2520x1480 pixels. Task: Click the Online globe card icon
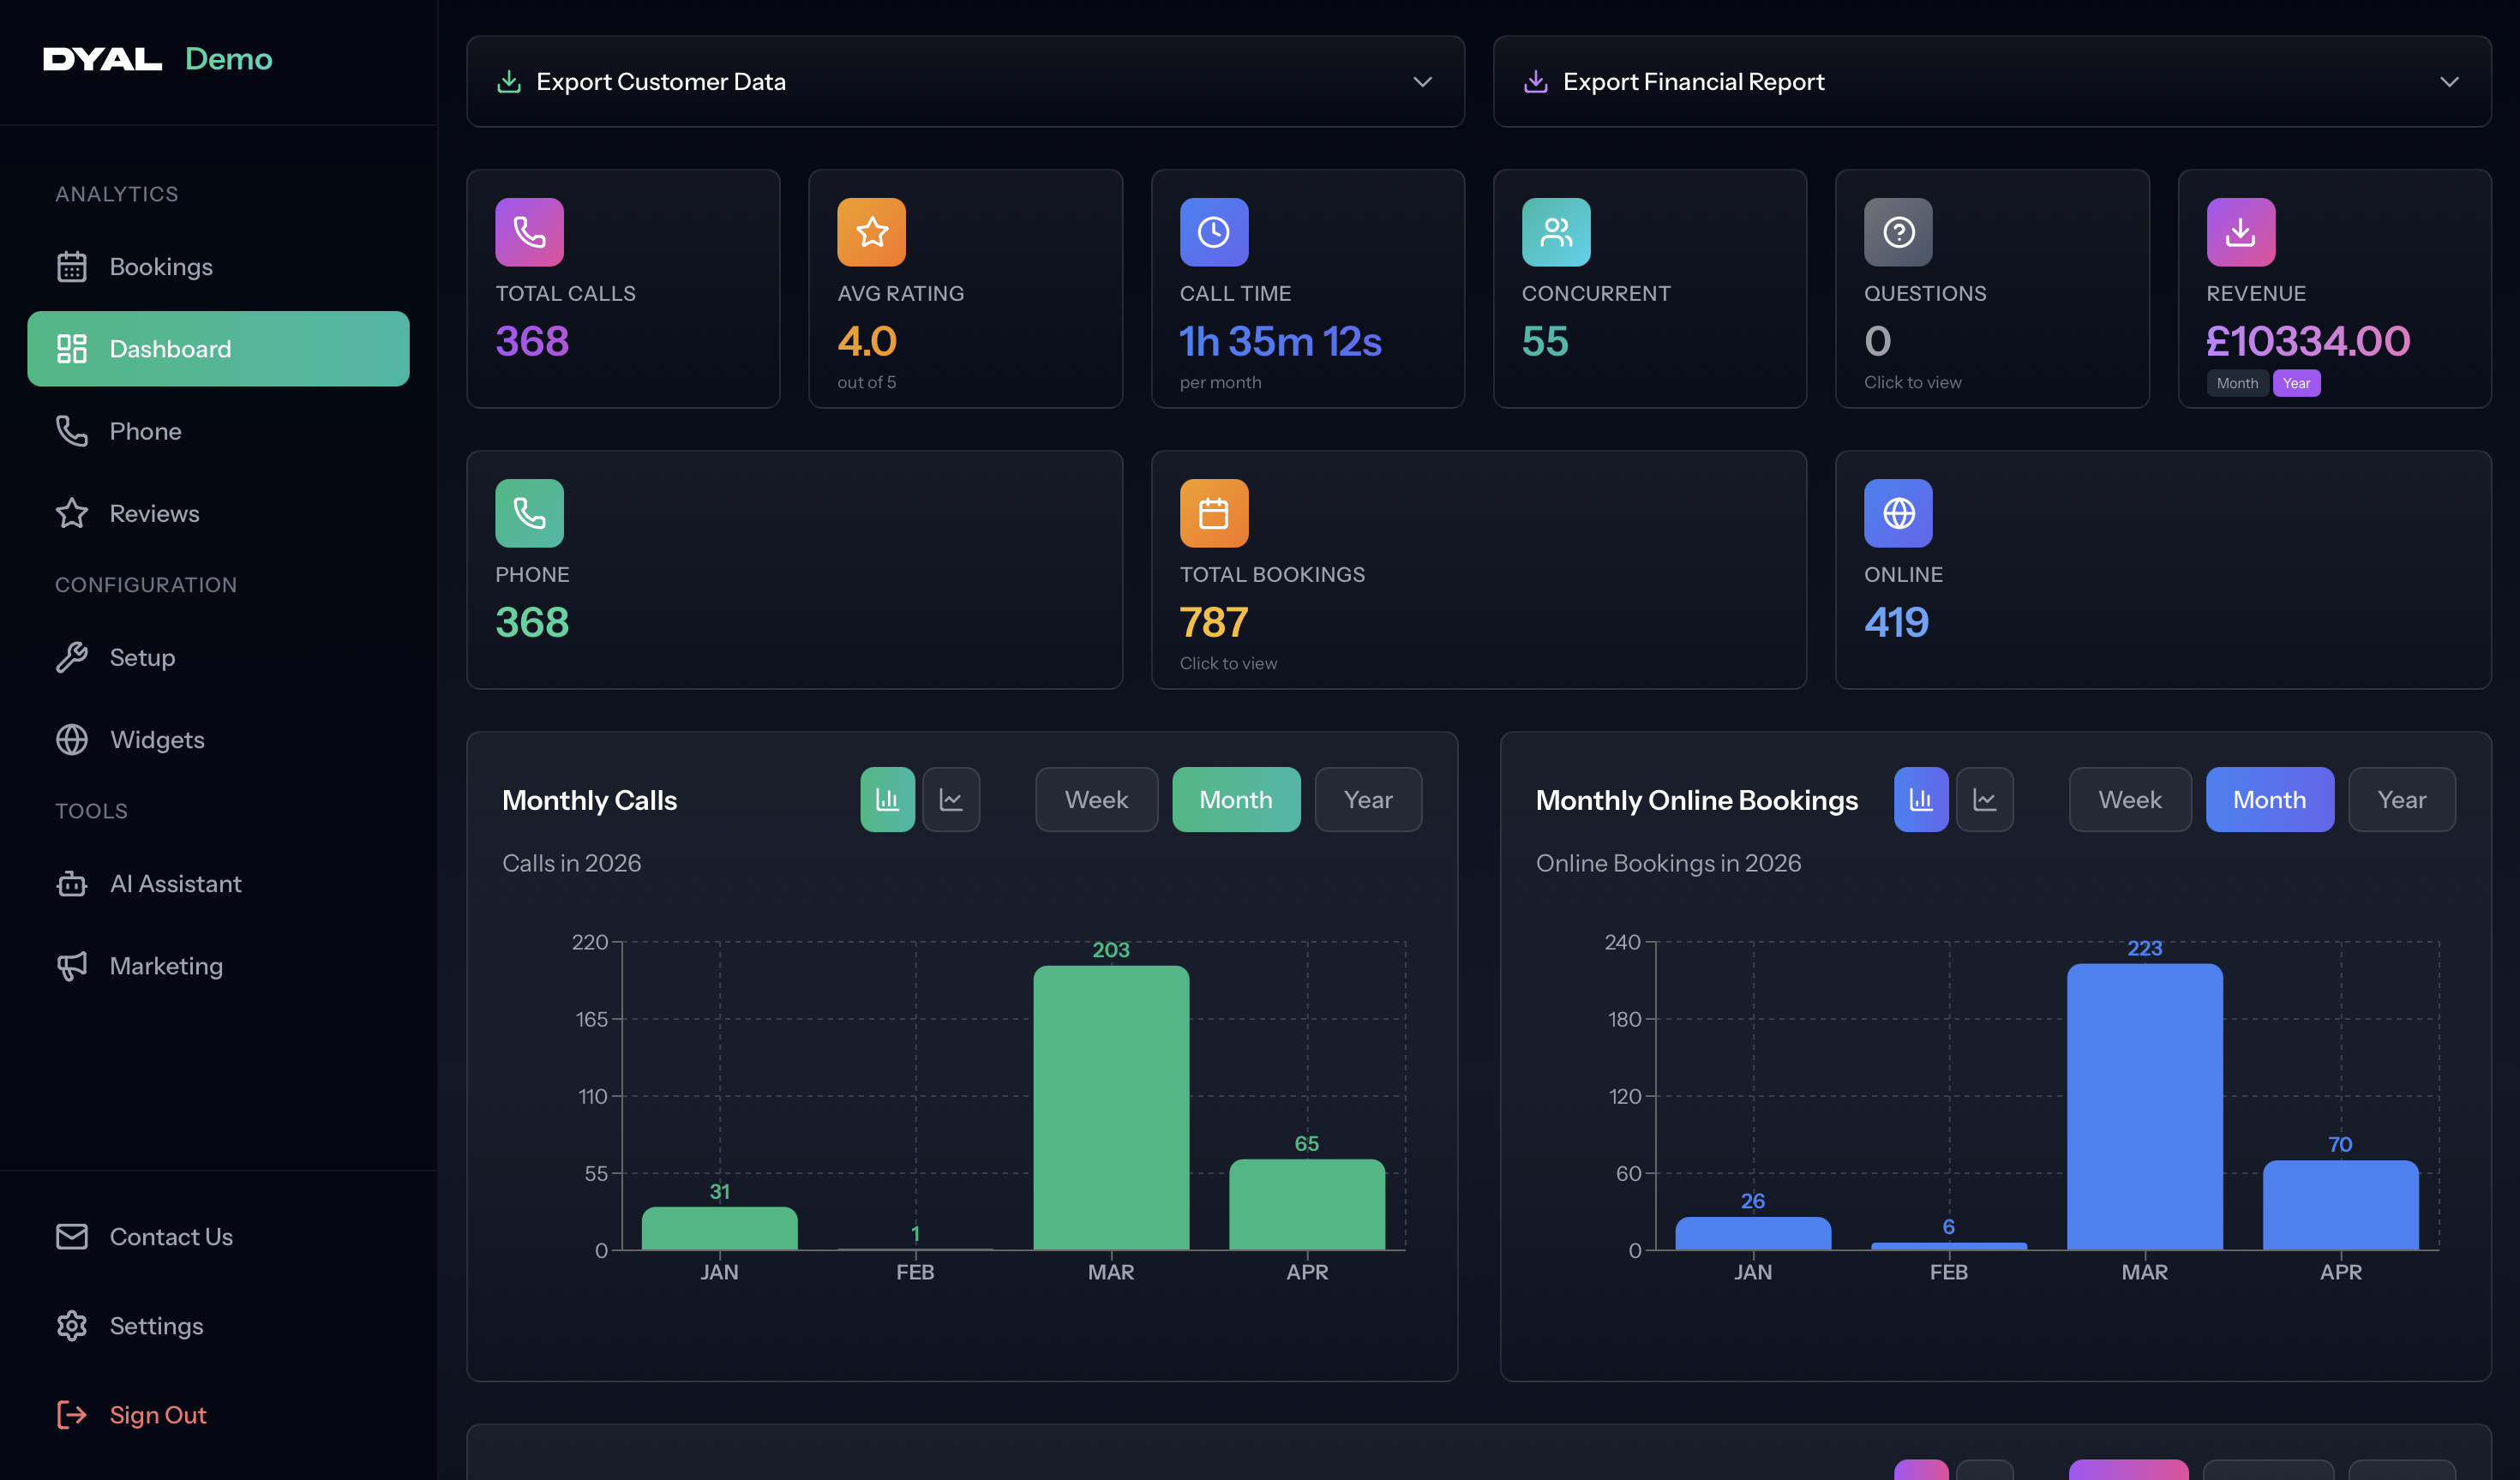(1898, 513)
